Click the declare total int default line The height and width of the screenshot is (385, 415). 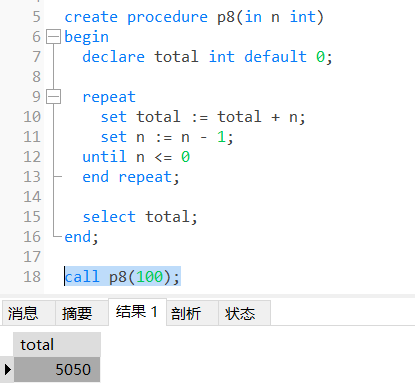point(207,57)
